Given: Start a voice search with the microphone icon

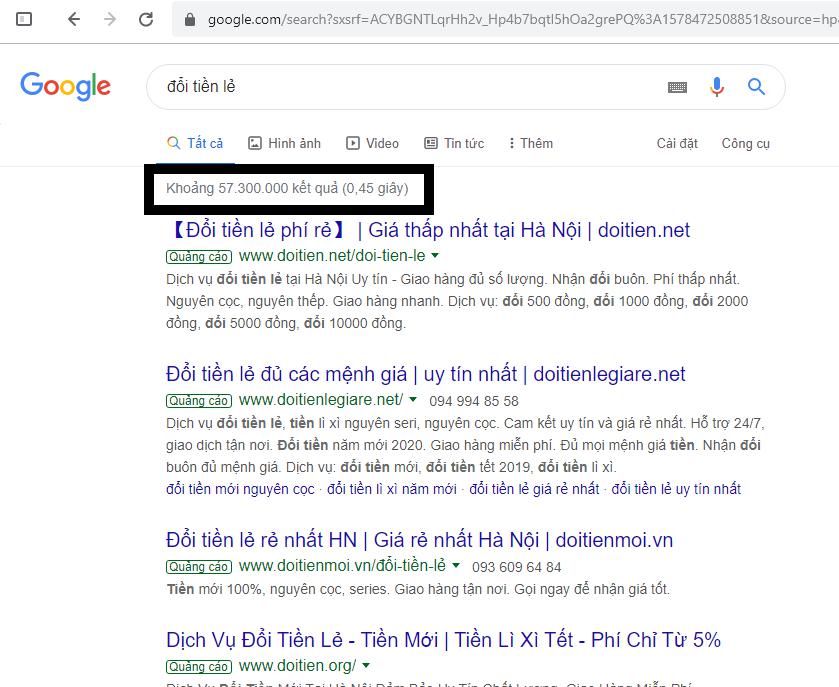Looking at the screenshot, I should point(717,87).
